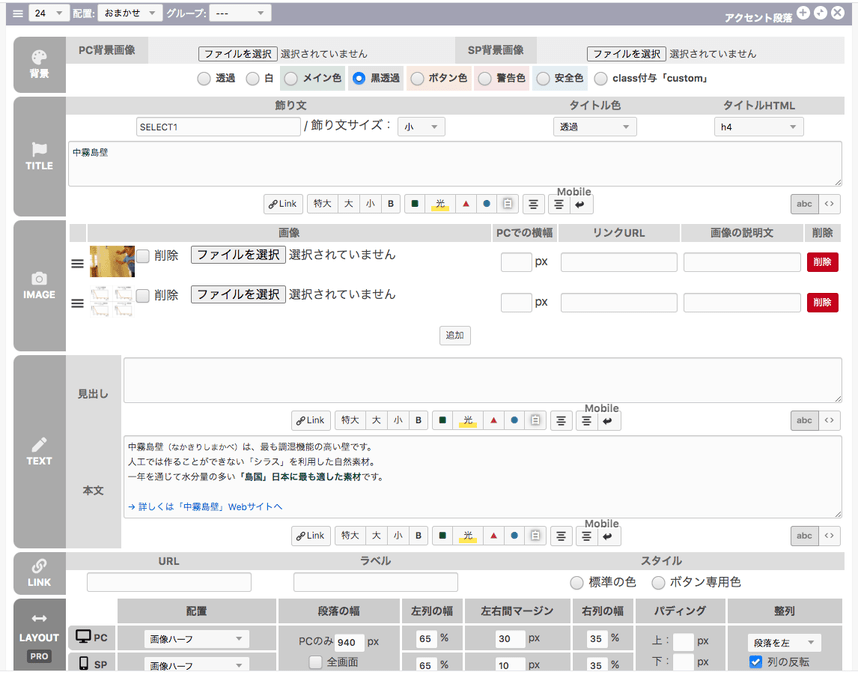Click the Mobile line-break icon in 見出し toolbar
This screenshot has width=858, height=675.
[608, 421]
